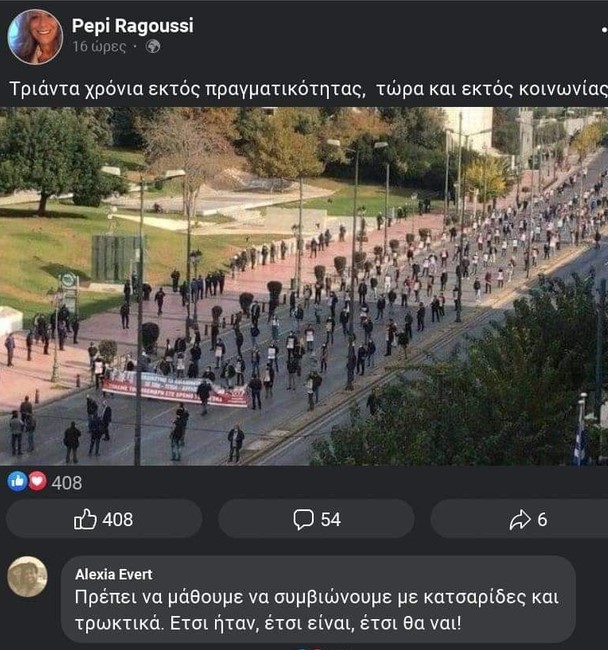Image resolution: width=608 pixels, height=650 pixels.
Task: Toggle like with the 408 pill button
Action: tap(104, 519)
